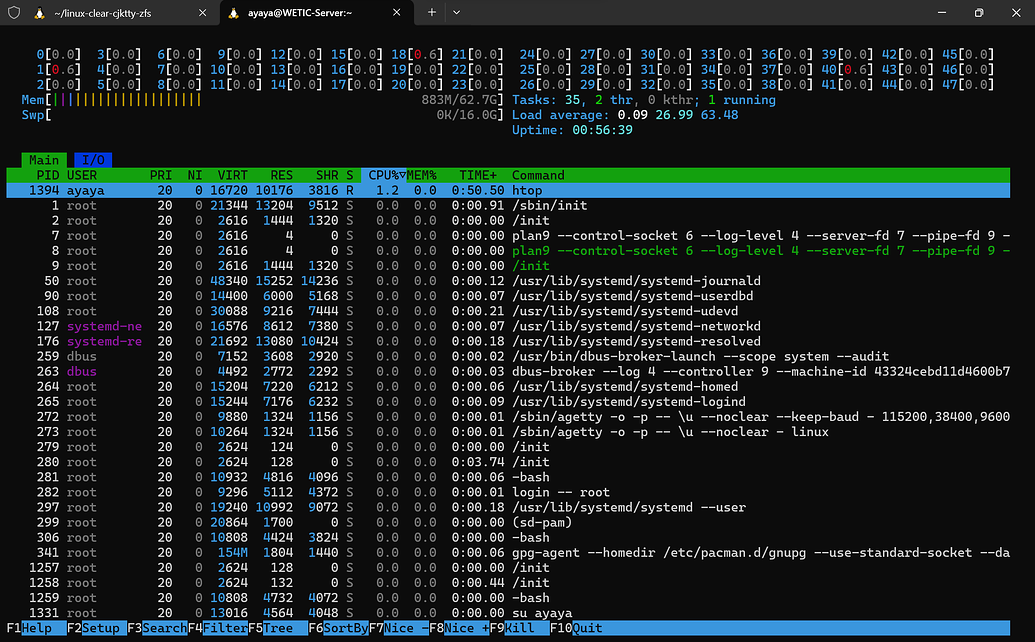Sort by VIRT column header
The image size is (1035, 642).
tap(232, 176)
